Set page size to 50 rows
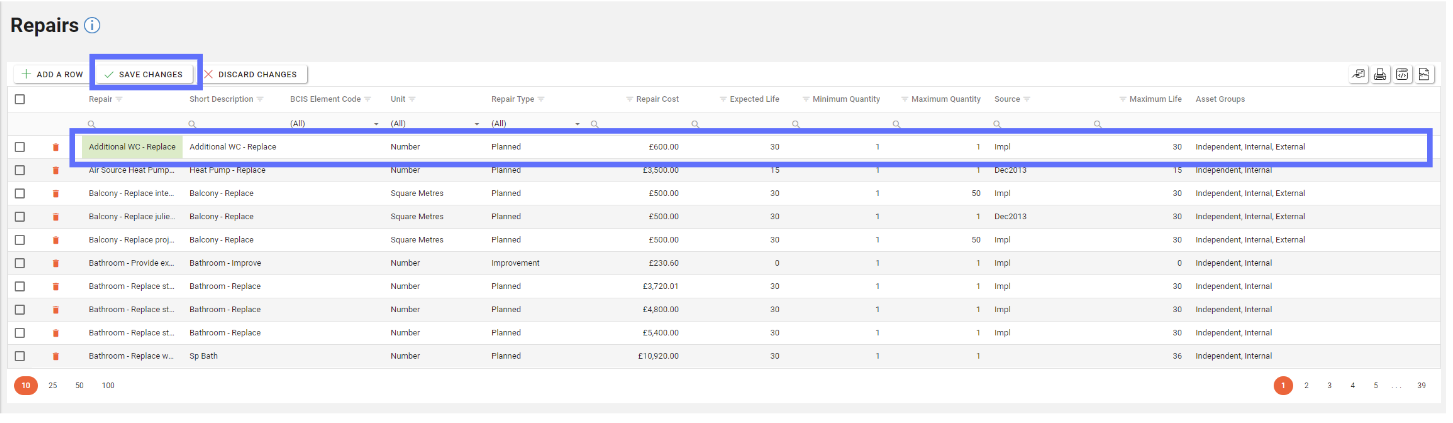 point(79,385)
